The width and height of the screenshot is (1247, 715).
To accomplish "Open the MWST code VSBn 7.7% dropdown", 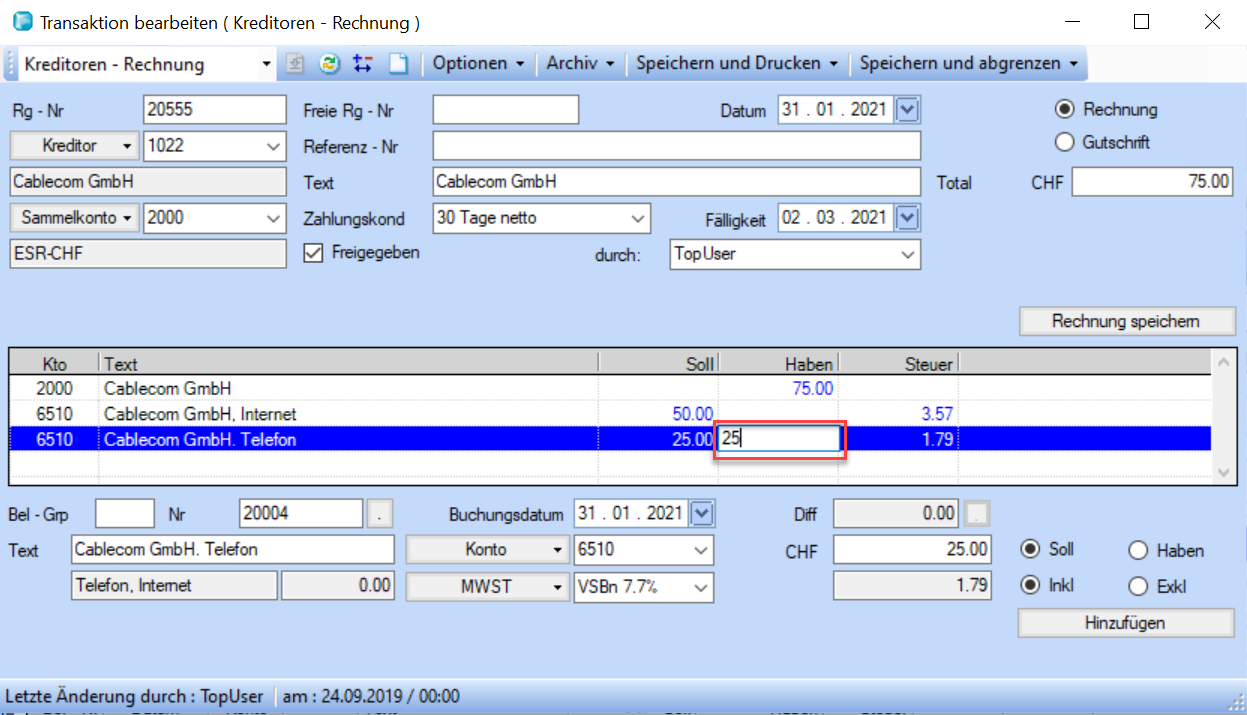I will [701, 587].
